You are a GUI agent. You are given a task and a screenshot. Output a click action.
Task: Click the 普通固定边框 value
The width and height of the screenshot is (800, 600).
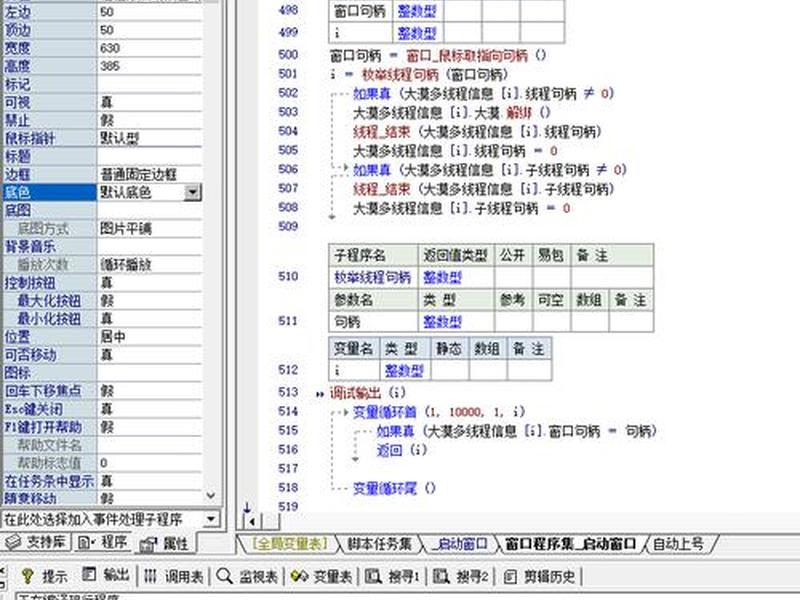[138, 174]
